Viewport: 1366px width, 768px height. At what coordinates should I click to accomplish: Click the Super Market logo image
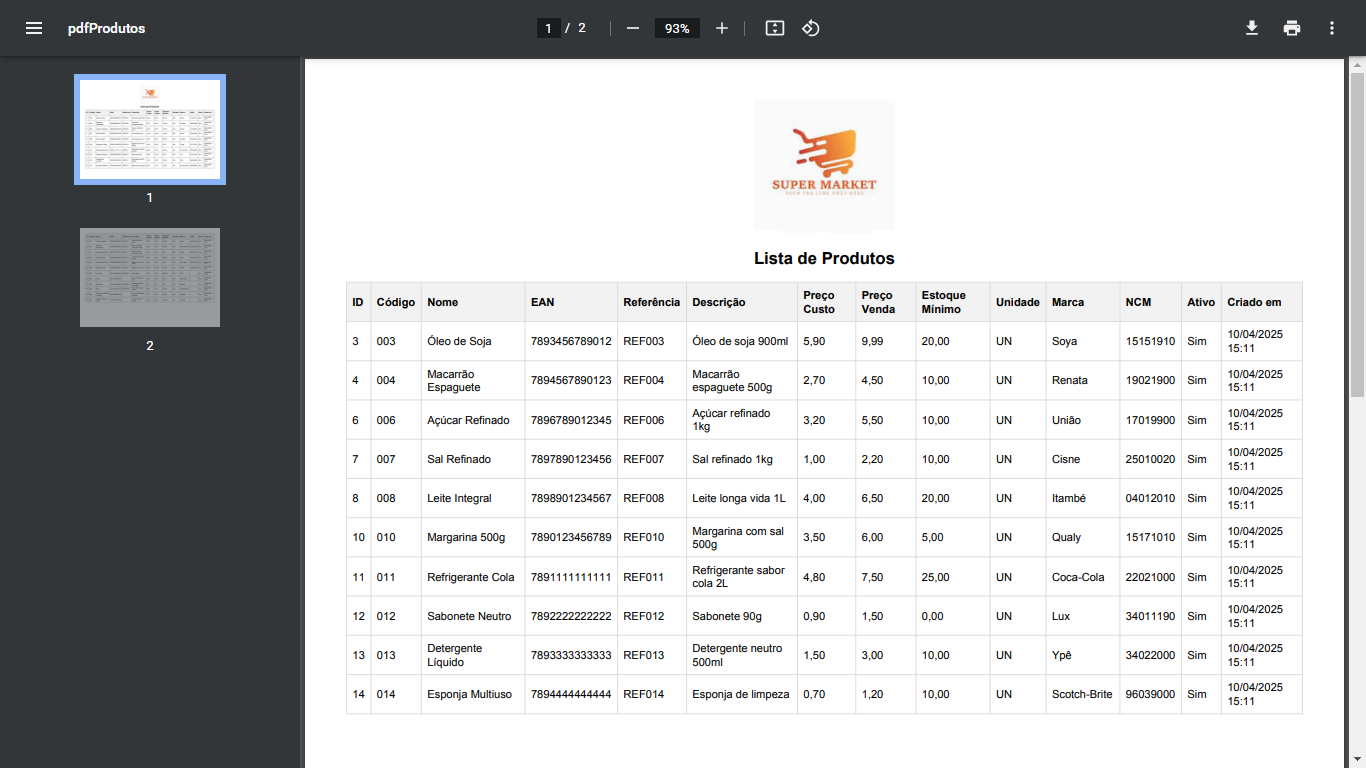point(824,166)
